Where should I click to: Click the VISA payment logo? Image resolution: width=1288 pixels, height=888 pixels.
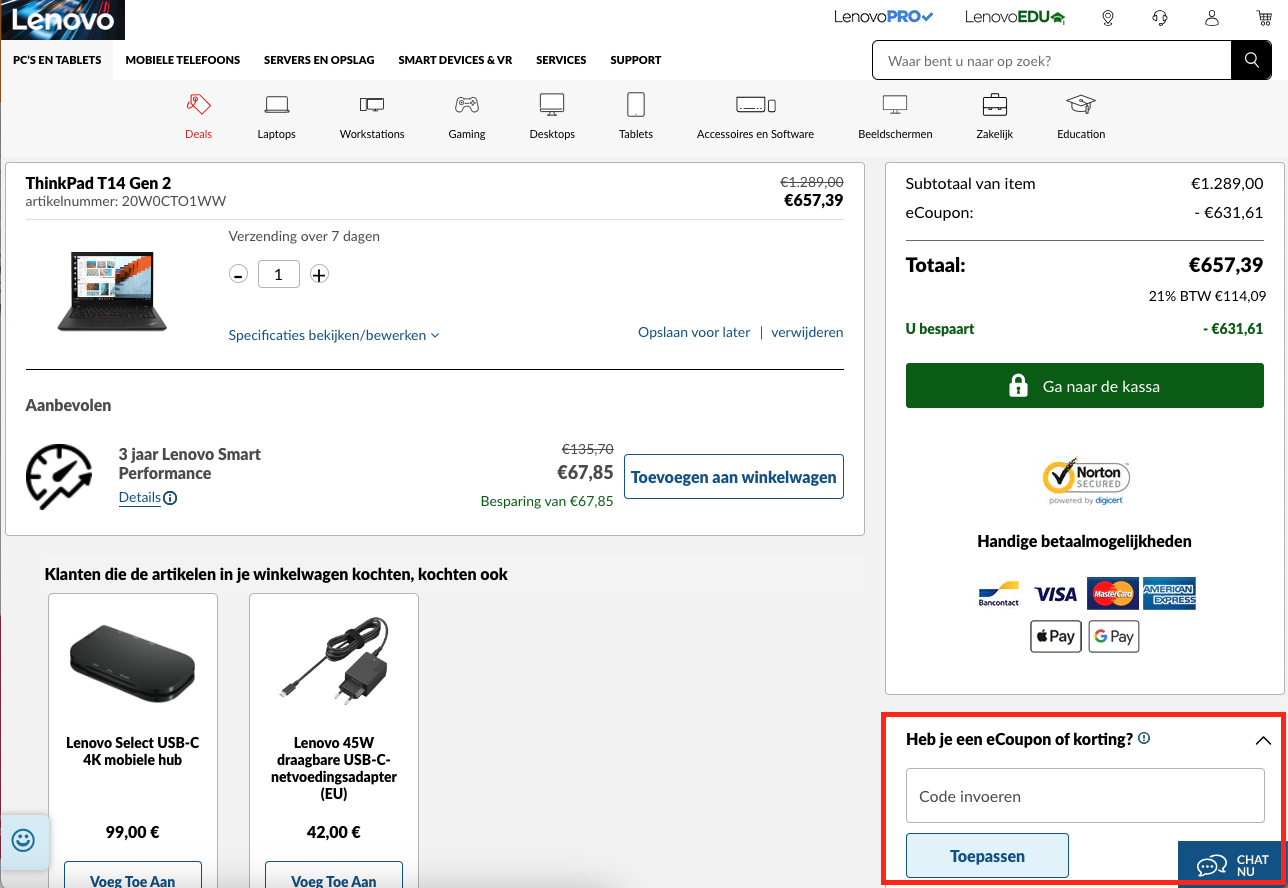point(1055,594)
